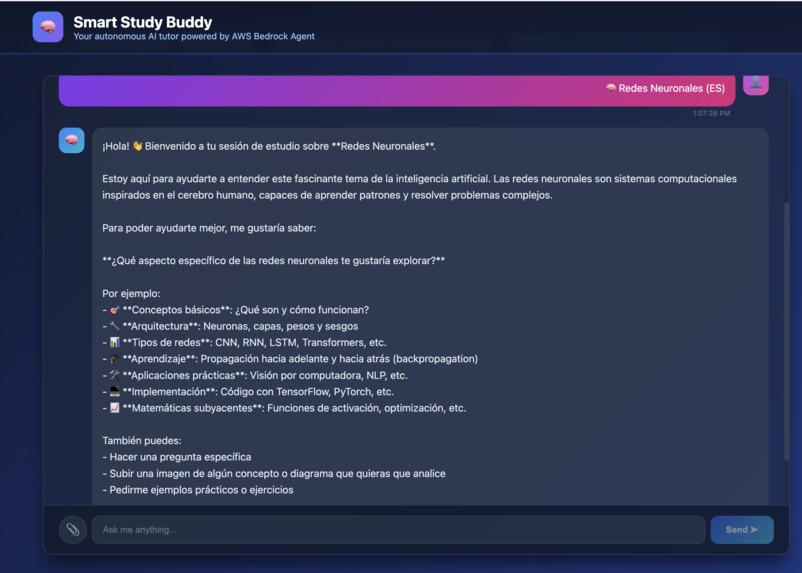Click the Send button
The width and height of the screenshot is (802, 573).
(742, 530)
